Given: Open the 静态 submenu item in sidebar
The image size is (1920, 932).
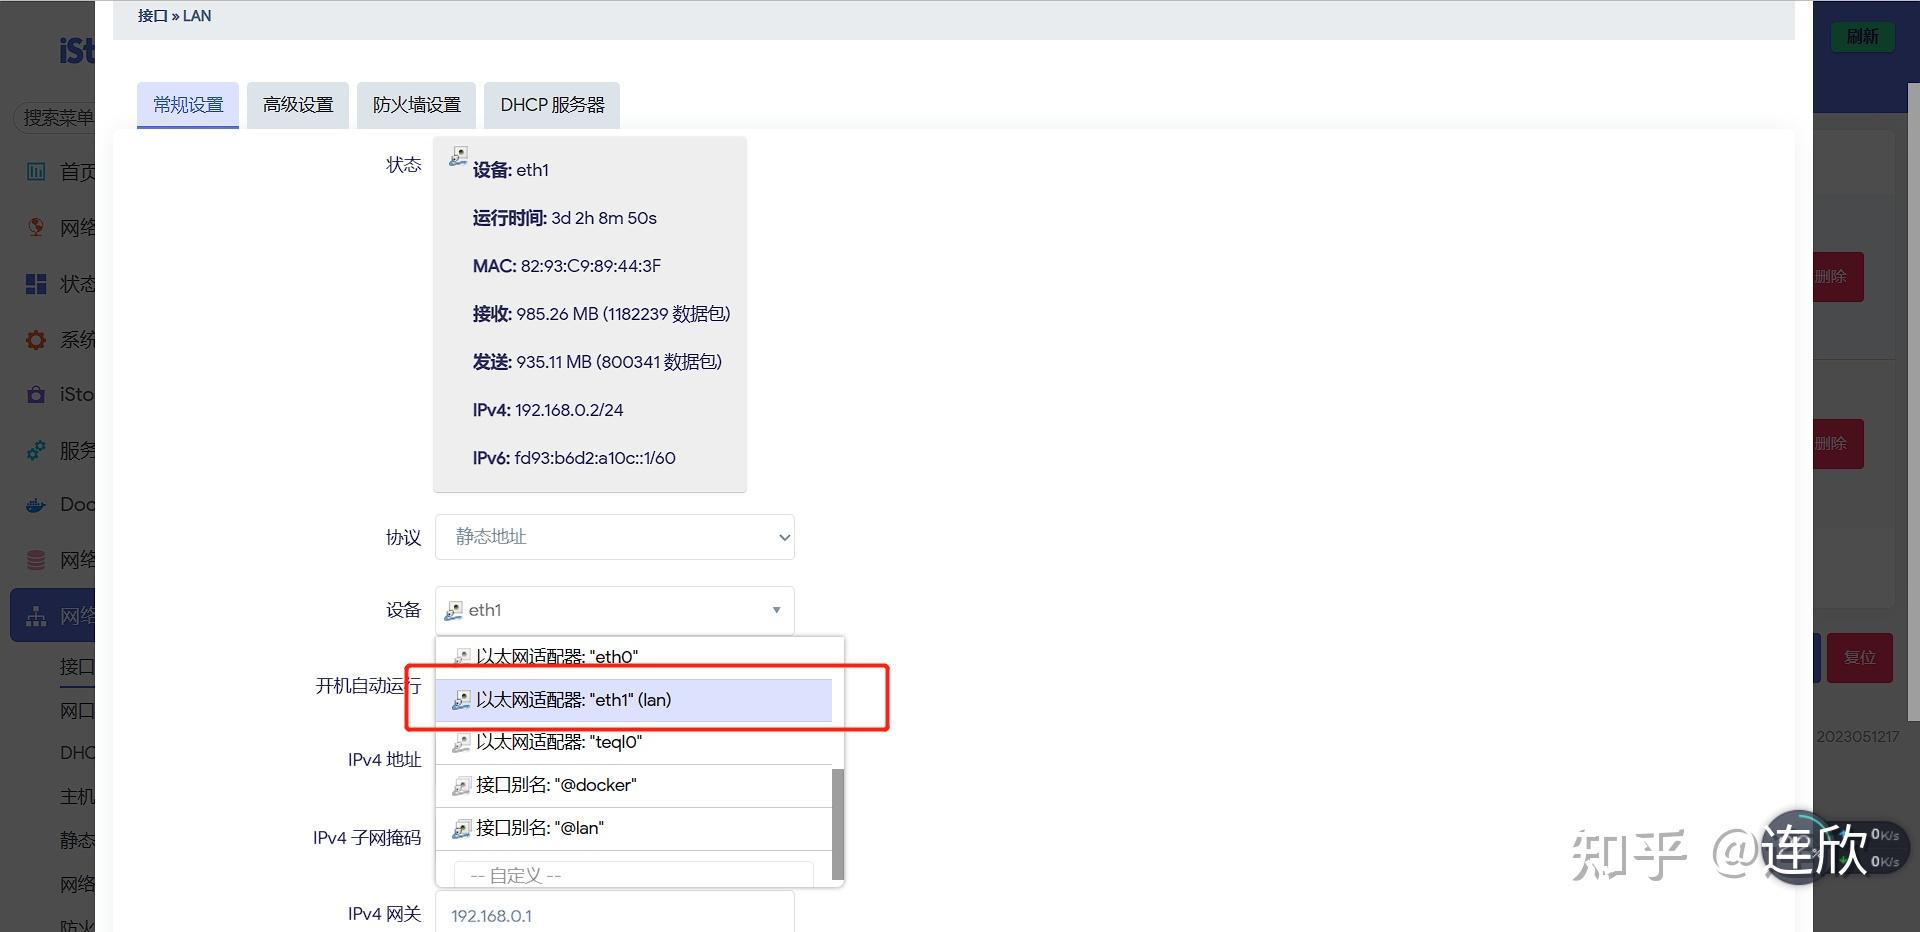Looking at the screenshot, I should tap(77, 841).
